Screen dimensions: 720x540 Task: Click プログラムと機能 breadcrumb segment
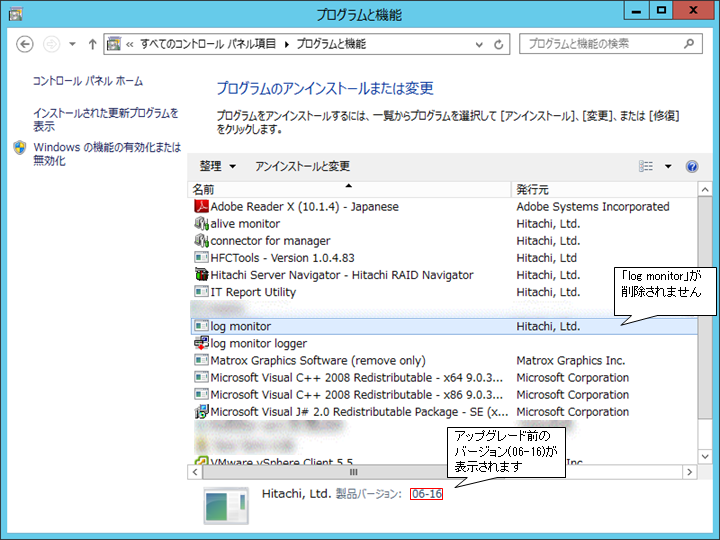tap(331, 44)
